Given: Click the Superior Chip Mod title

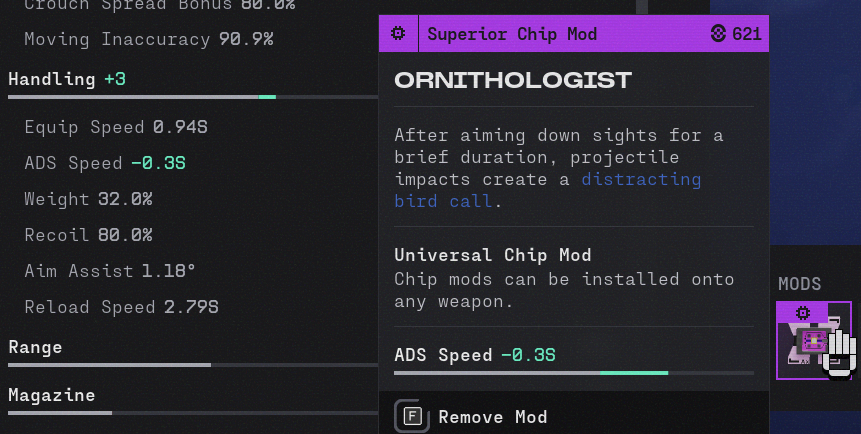Looking at the screenshot, I should [x=512, y=34].
